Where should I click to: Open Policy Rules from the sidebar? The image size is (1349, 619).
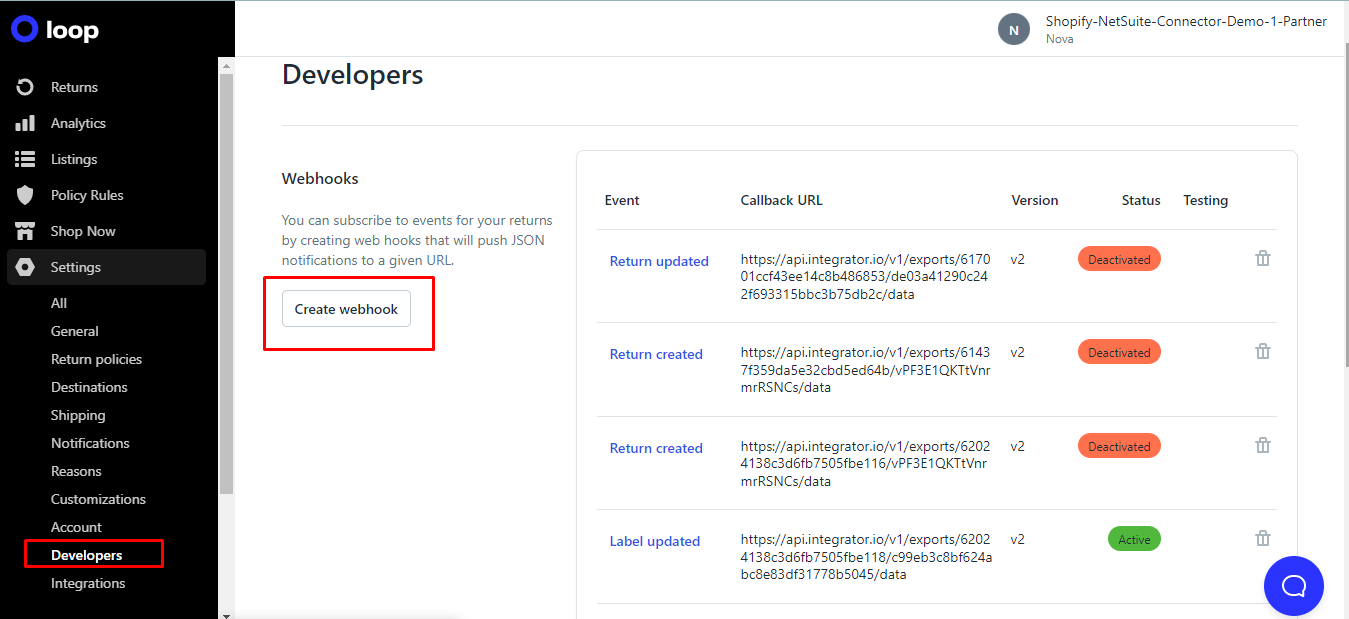[x=24, y=195]
